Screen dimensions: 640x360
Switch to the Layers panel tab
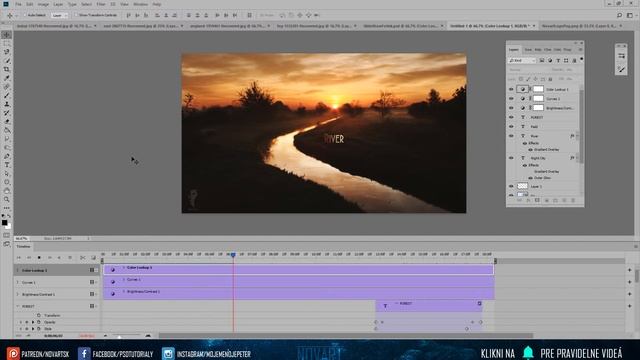[513, 50]
